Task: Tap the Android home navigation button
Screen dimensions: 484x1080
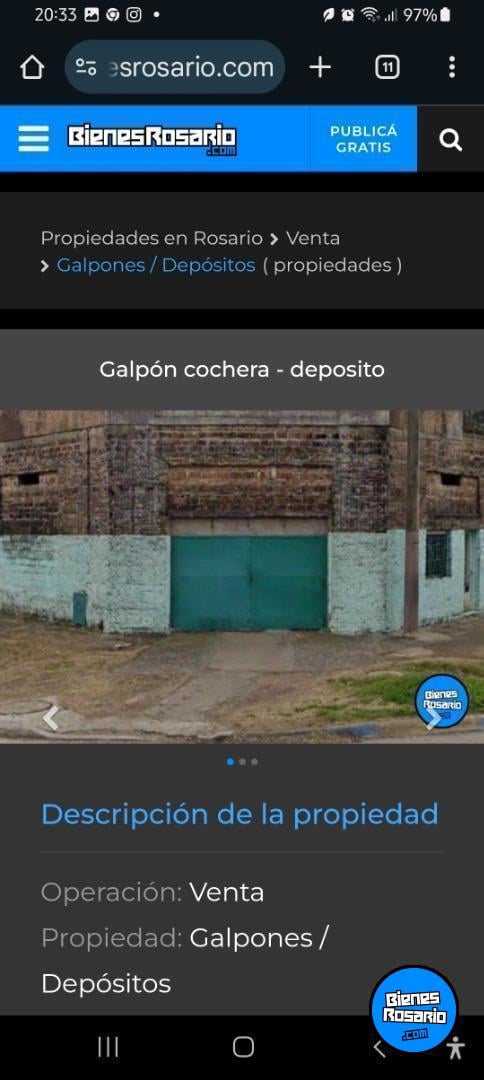Action: [243, 1047]
